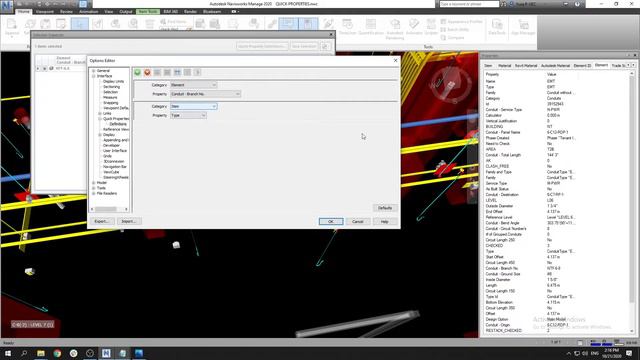Screen dimensions: 640x360
Task: Click the Properties tab scroll-right arrow
Action: coord(633,65)
